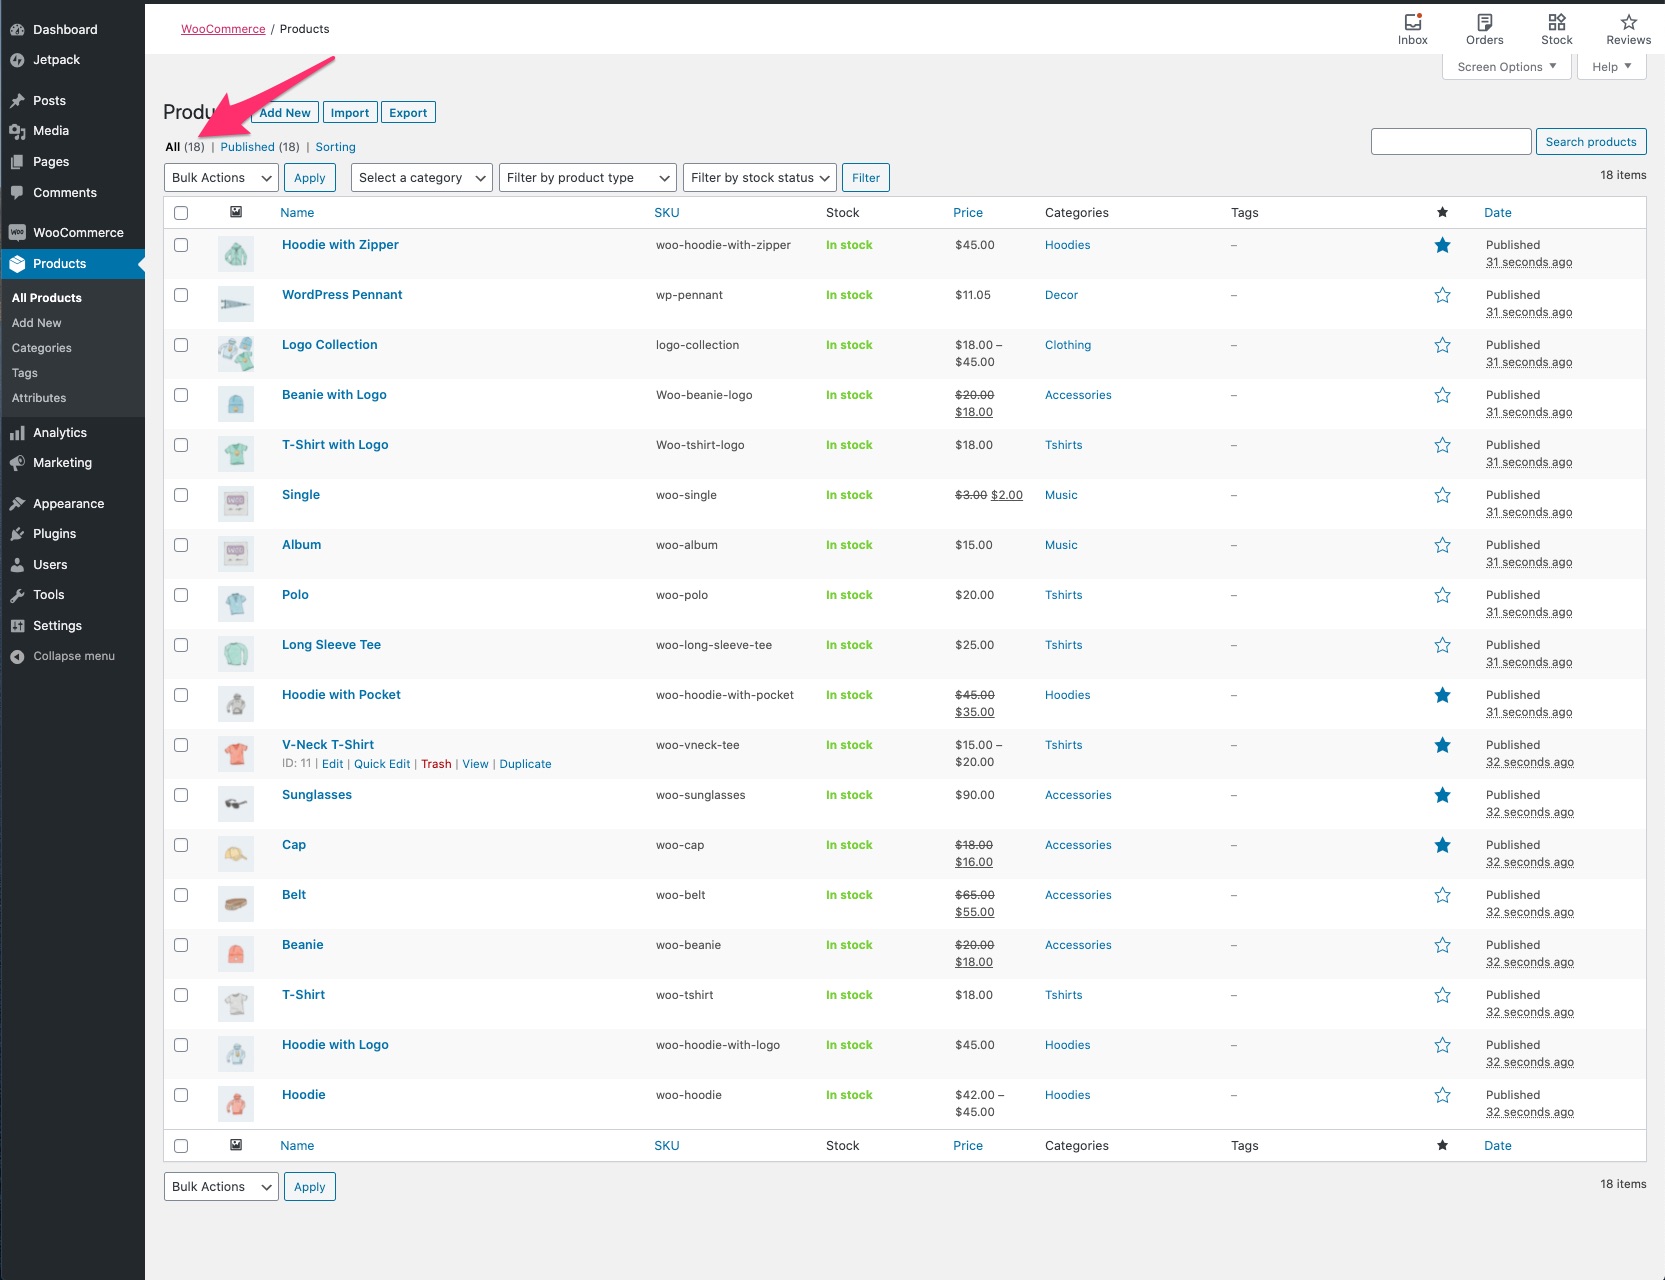Image resolution: width=1665 pixels, height=1280 pixels.
Task: Check the box for WordPress Pennant
Action: (181, 295)
